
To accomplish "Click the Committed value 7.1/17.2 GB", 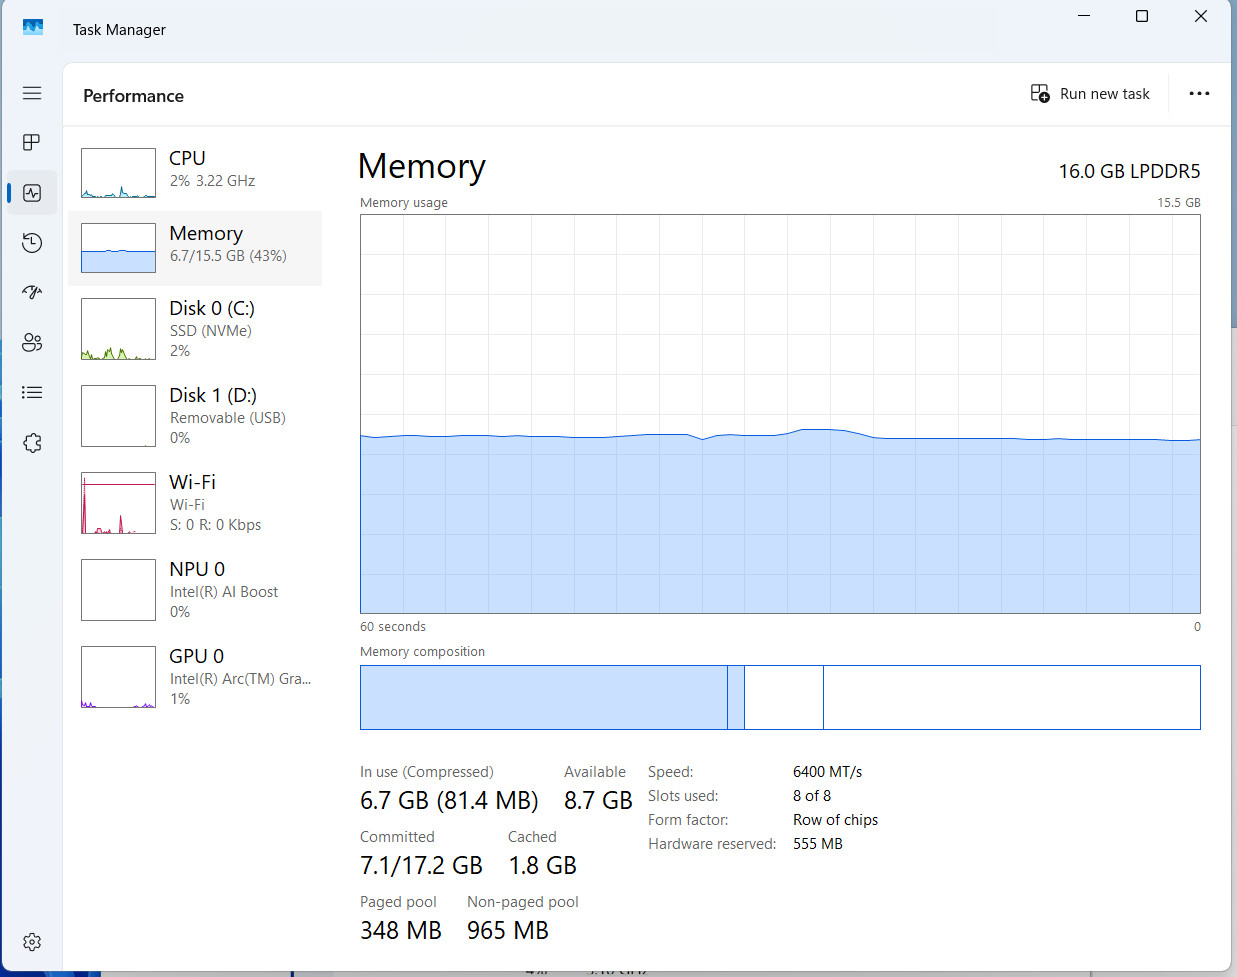I will coord(421,866).
